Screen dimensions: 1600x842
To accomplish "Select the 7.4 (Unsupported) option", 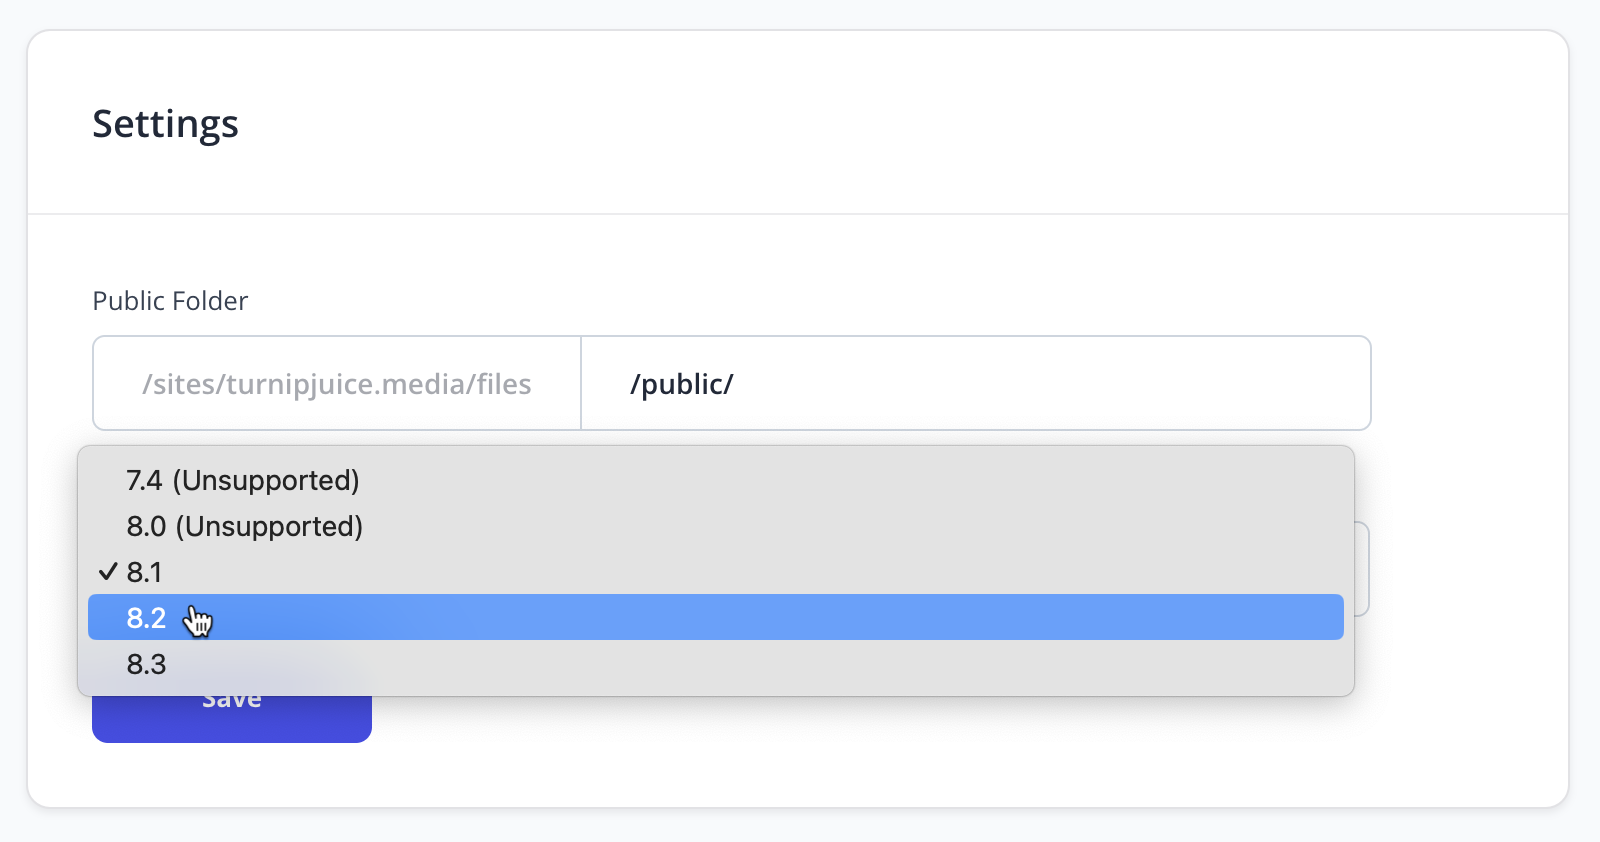I will (x=715, y=480).
